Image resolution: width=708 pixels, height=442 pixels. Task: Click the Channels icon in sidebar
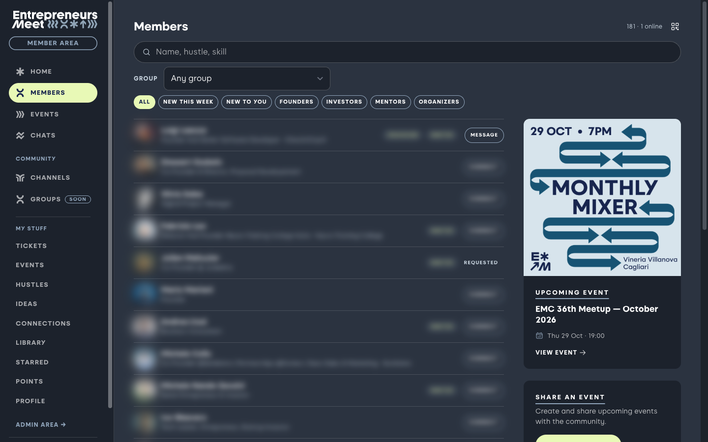[x=20, y=177]
